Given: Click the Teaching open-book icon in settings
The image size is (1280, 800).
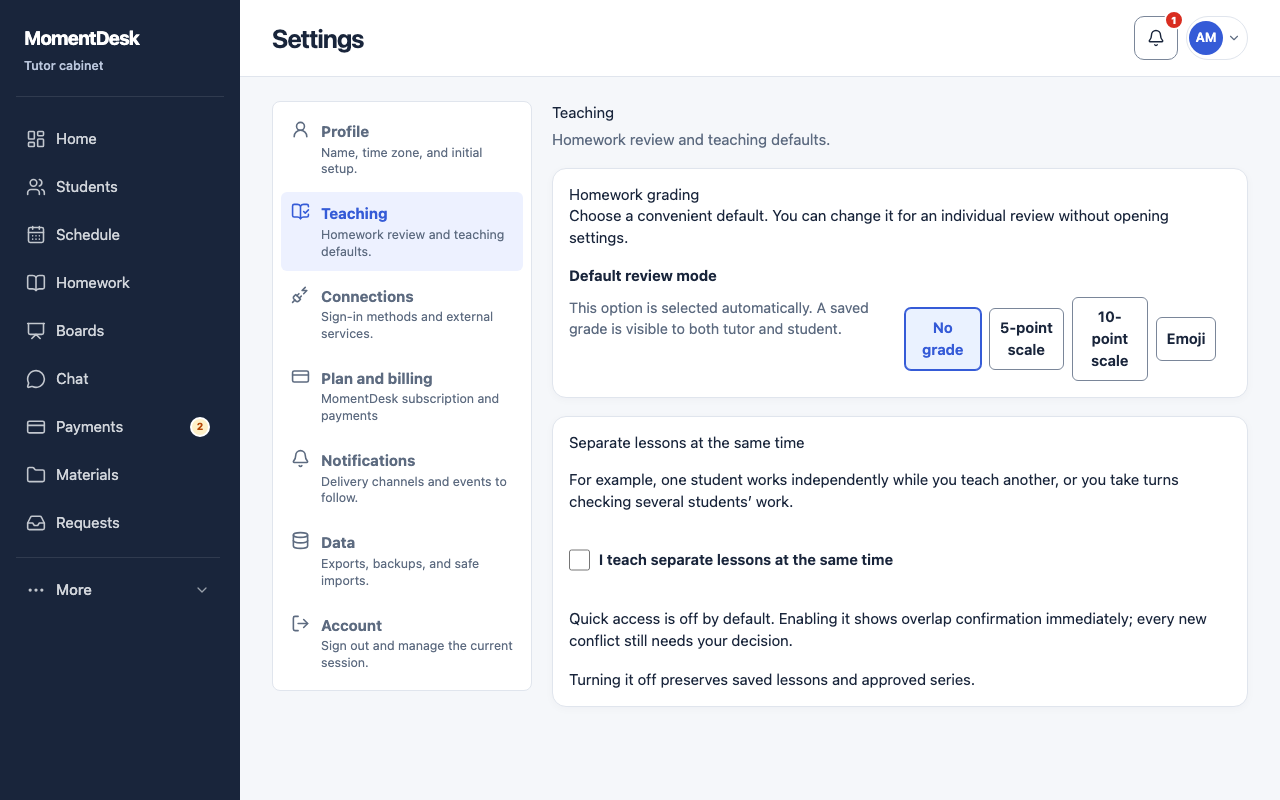Looking at the screenshot, I should 300,212.
